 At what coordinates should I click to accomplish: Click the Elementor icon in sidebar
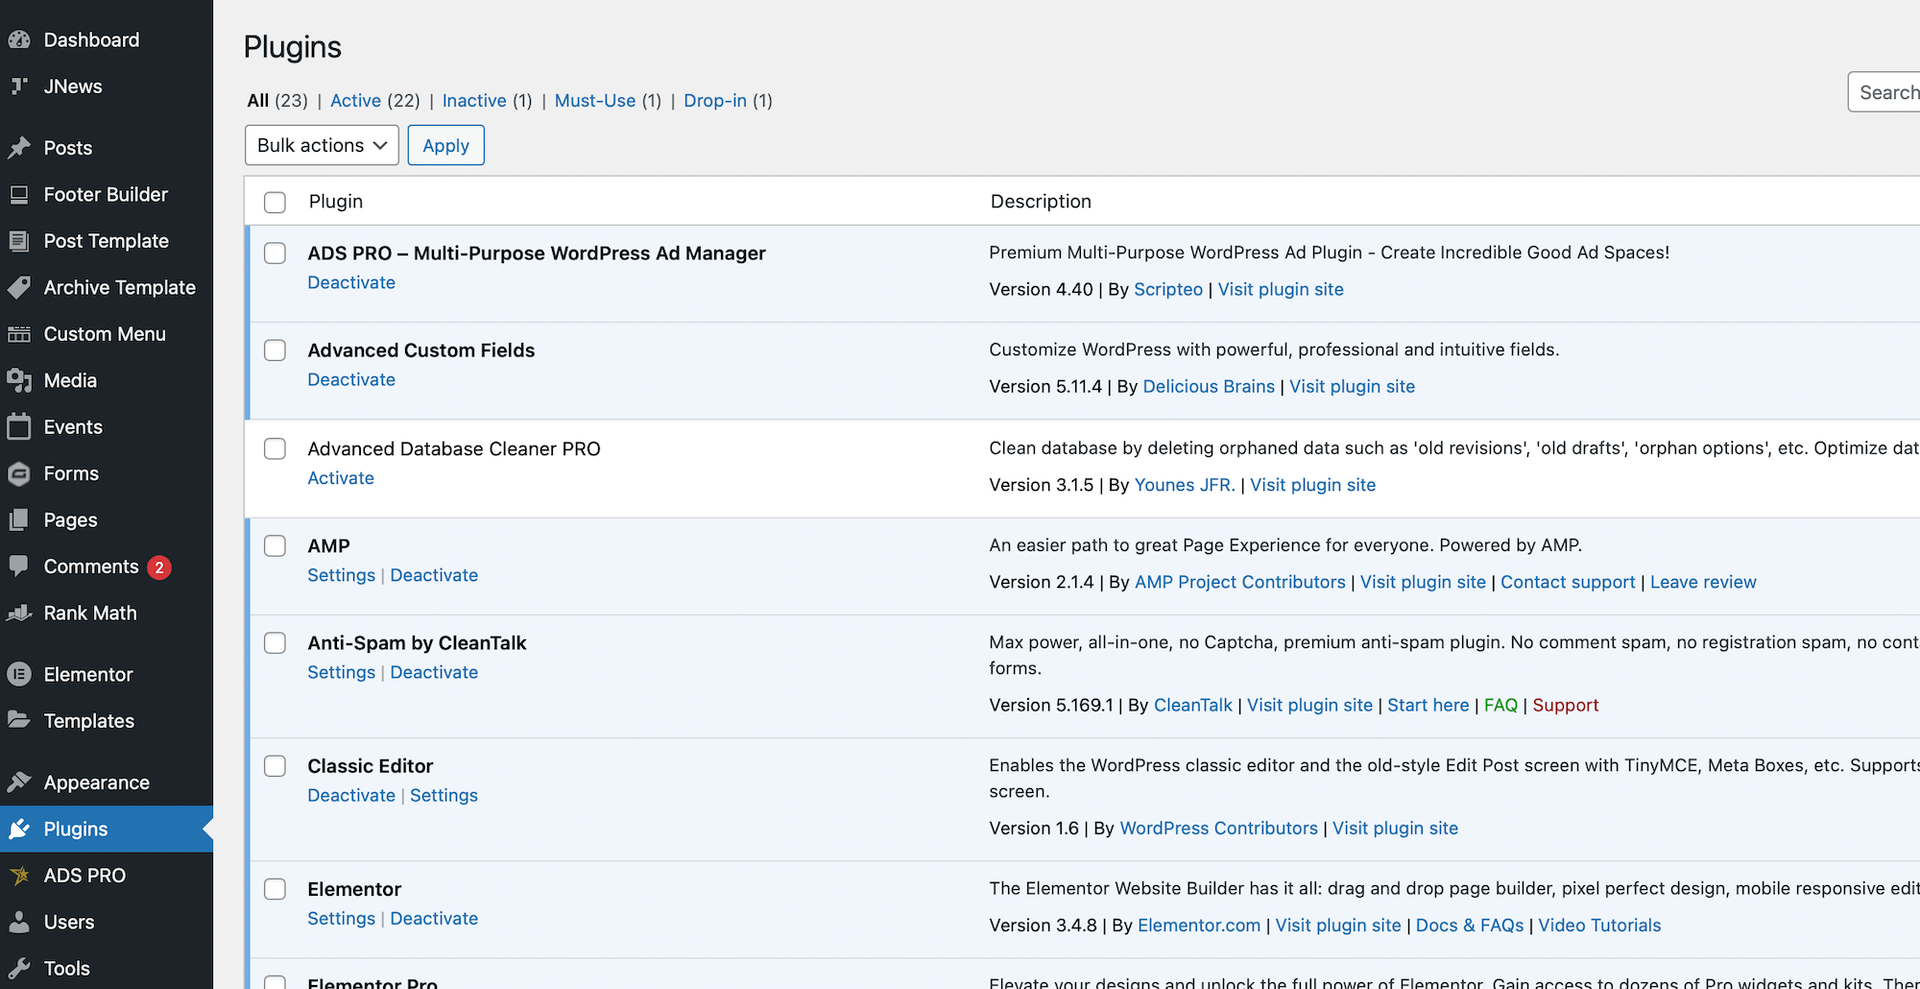click(x=19, y=675)
